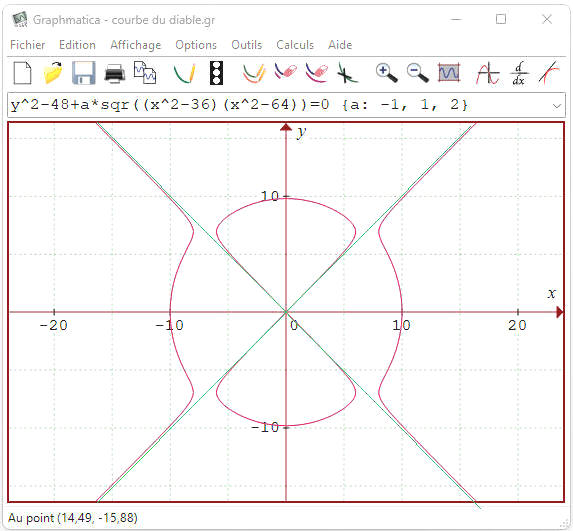Screen dimensions: 573x531
Task: Click the '-10' label on the y axis
Action: pos(265,427)
